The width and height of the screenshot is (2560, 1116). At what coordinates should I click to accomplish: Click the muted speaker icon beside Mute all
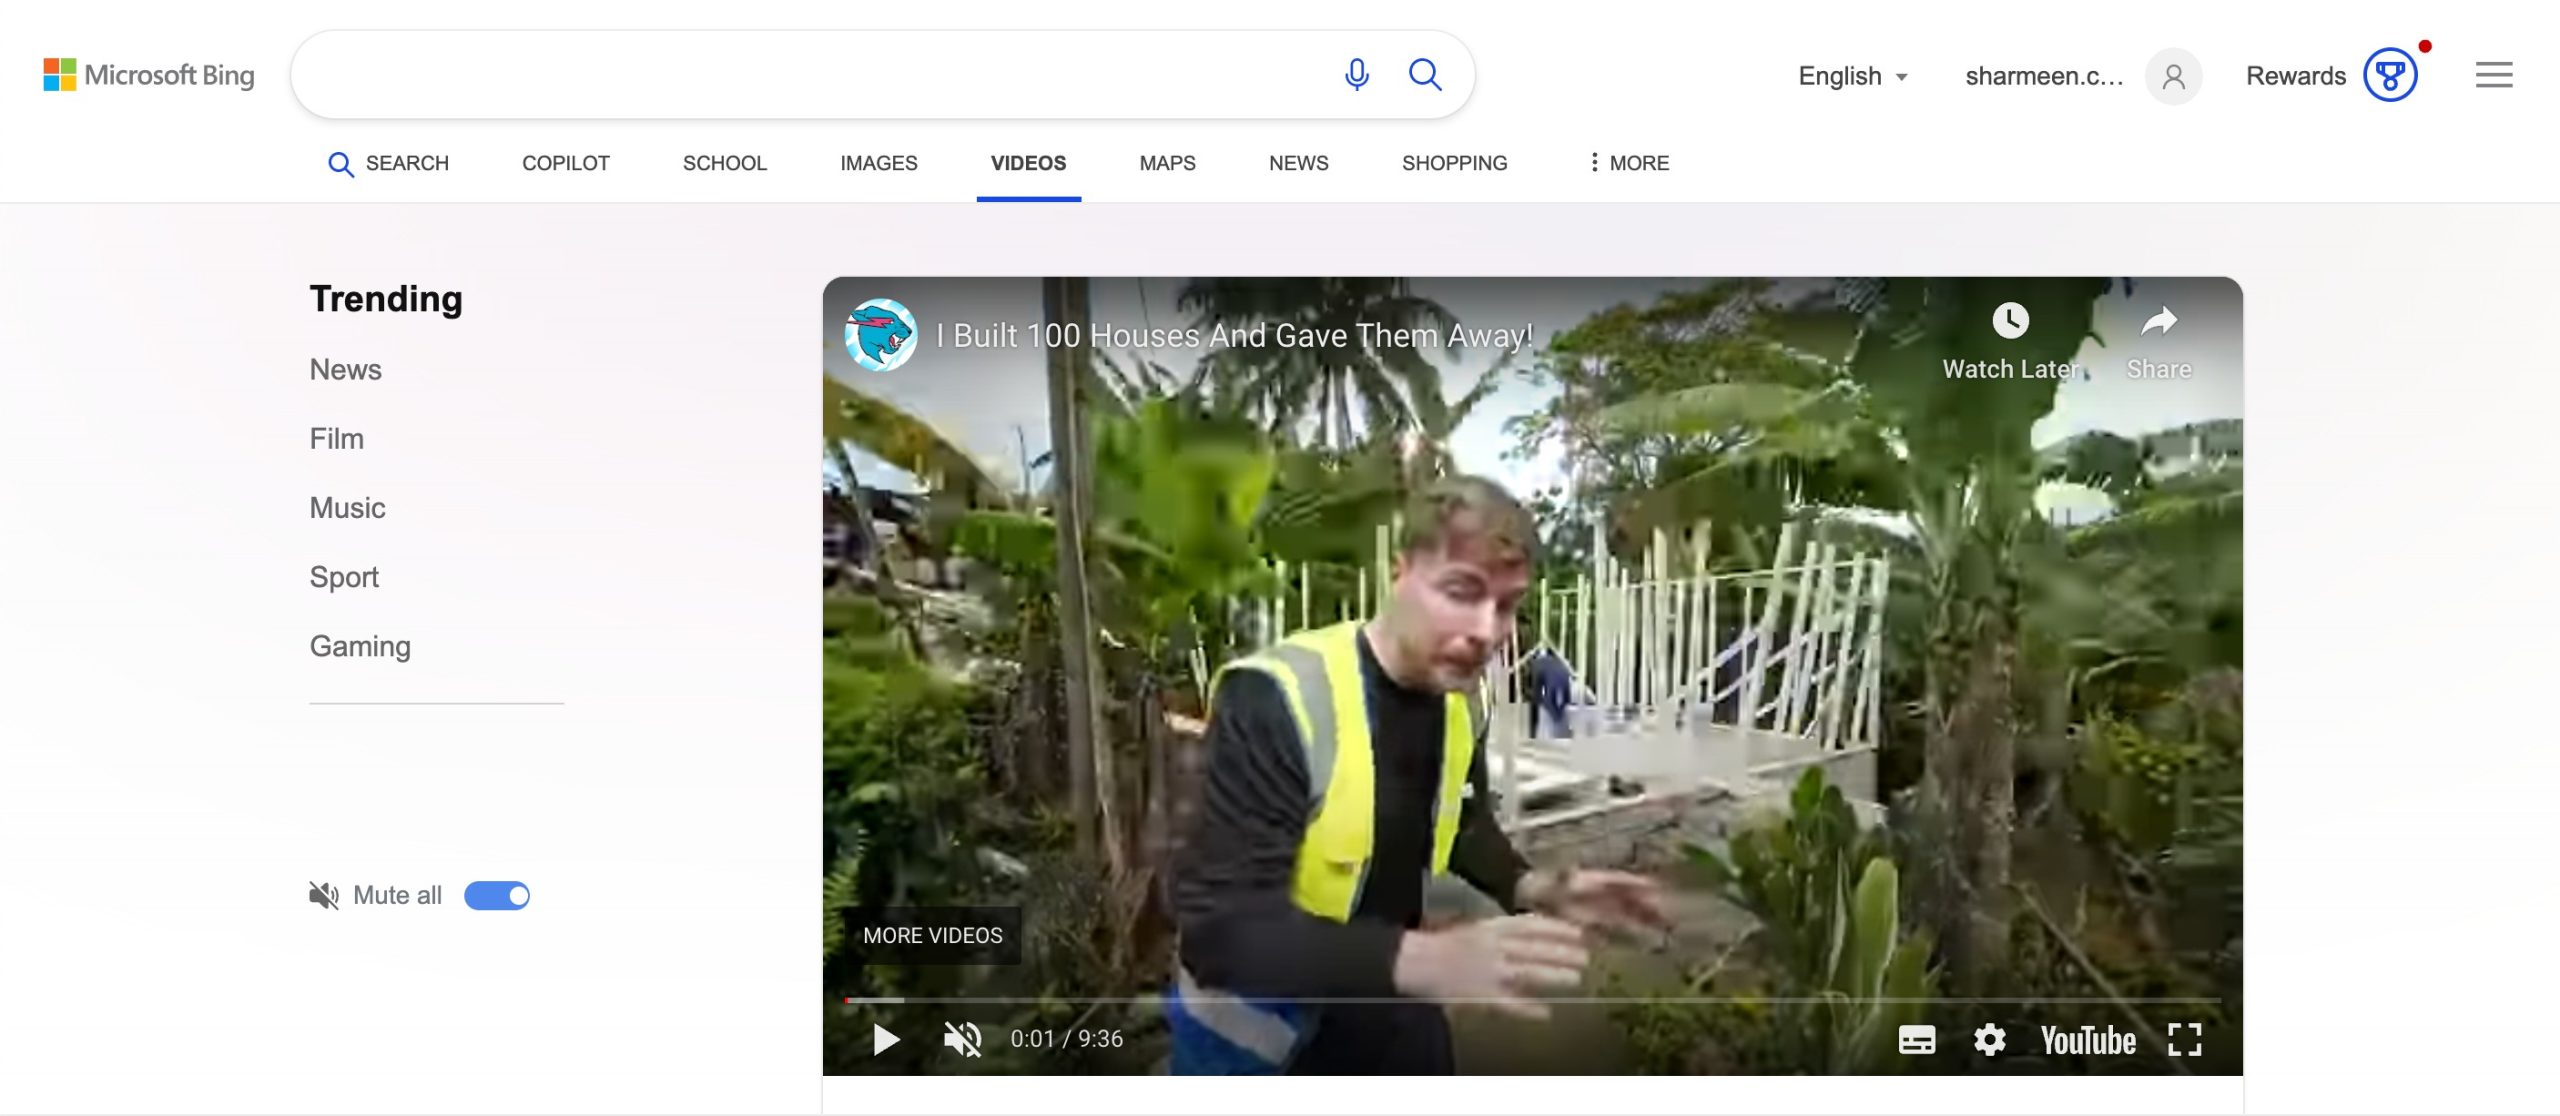point(324,896)
